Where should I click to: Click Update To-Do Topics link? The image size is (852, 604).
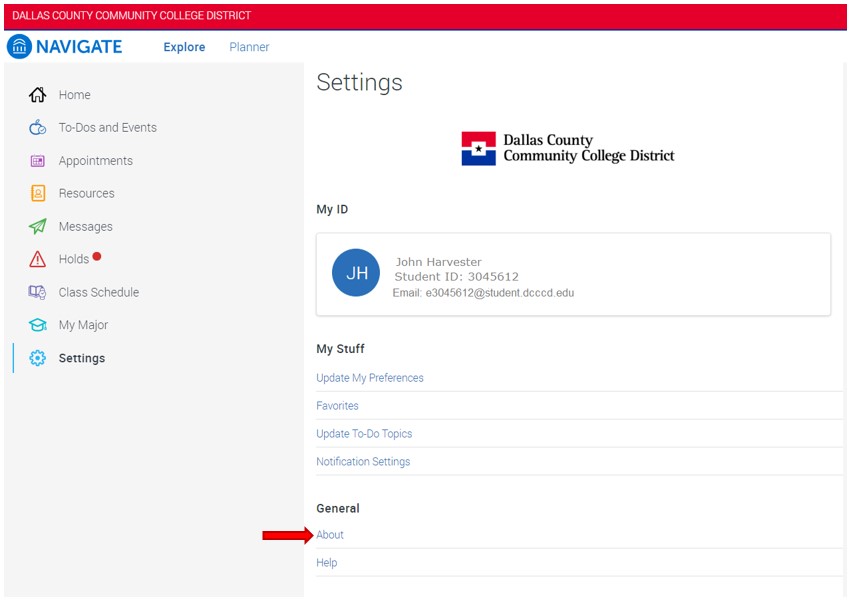point(364,434)
